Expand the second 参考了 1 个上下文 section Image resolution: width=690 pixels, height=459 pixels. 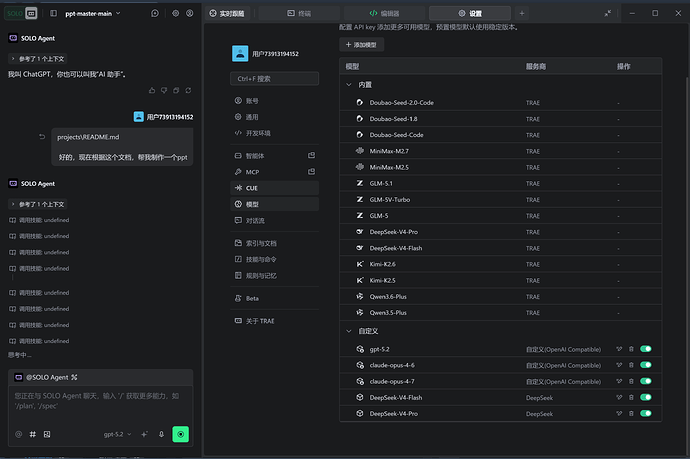click(x=38, y=204)
